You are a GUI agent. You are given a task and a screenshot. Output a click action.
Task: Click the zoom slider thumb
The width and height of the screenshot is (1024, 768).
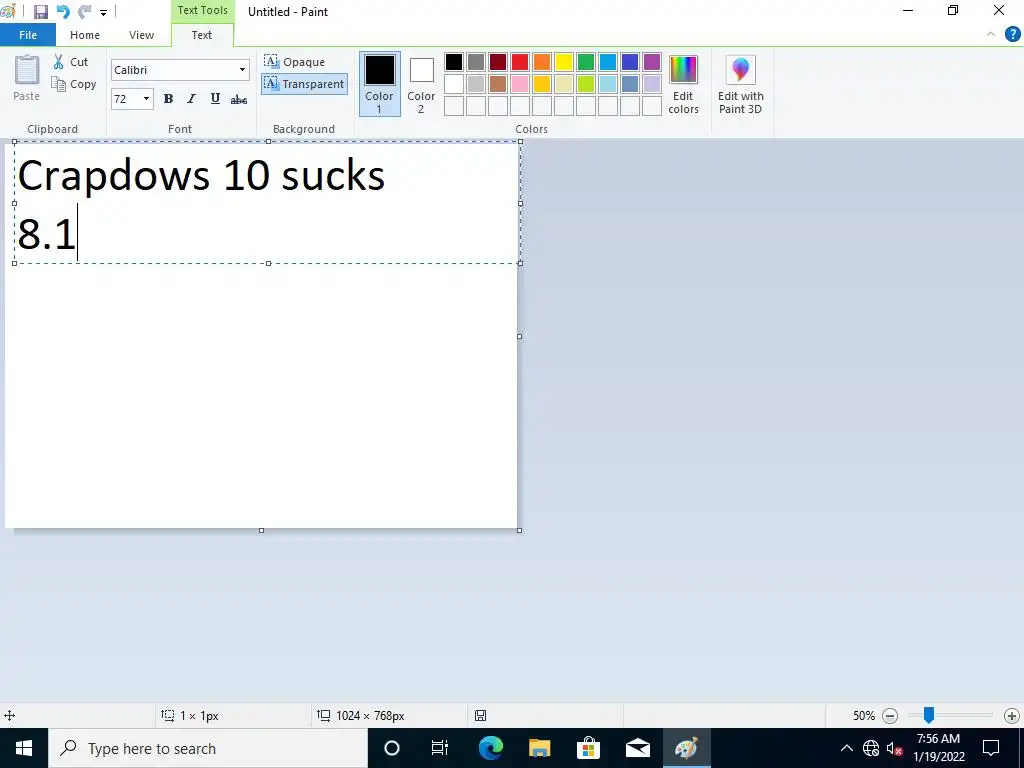coord(929,716)
